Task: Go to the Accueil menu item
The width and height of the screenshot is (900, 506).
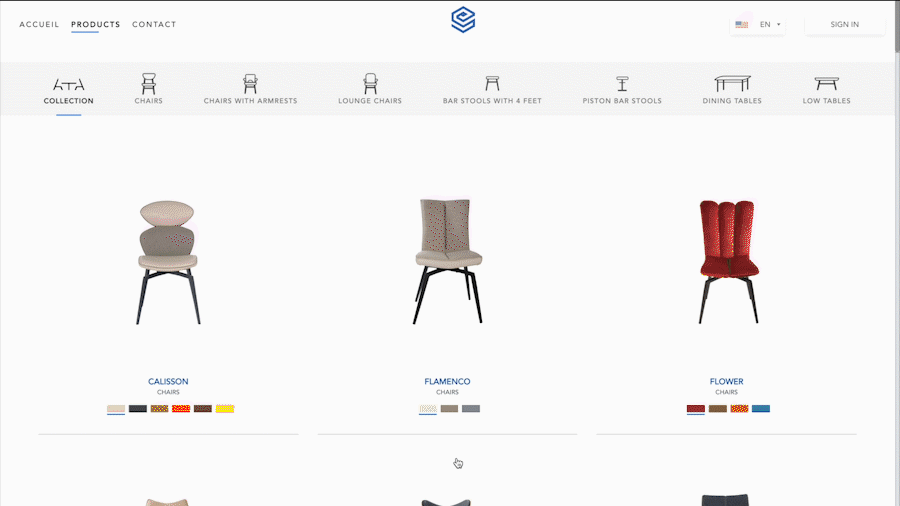Action: click(39, 25)
